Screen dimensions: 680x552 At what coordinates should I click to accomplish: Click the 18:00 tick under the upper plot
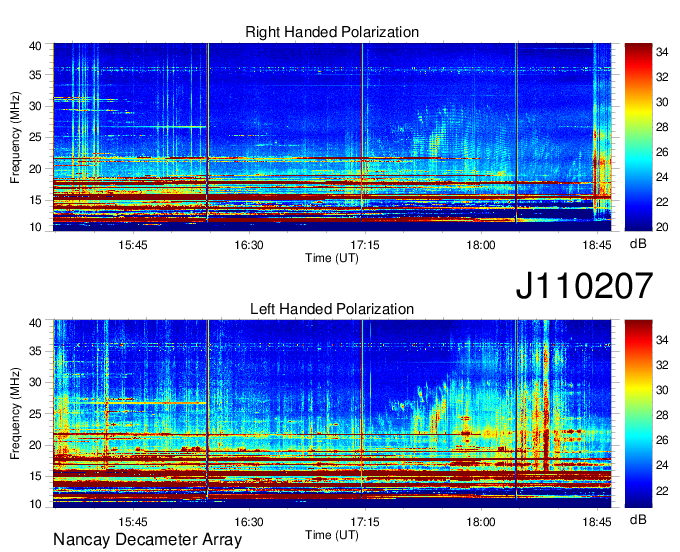(481, 245)
